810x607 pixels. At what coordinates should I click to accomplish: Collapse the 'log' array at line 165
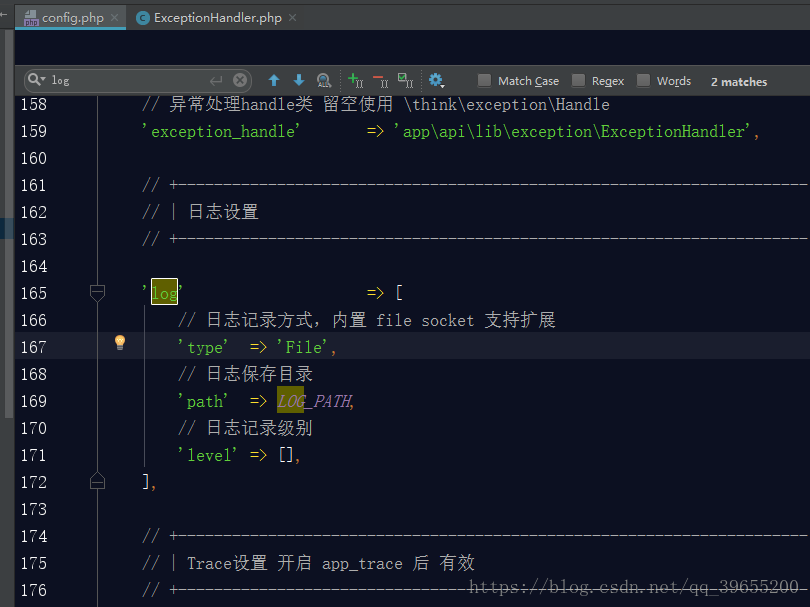(97, 292)
